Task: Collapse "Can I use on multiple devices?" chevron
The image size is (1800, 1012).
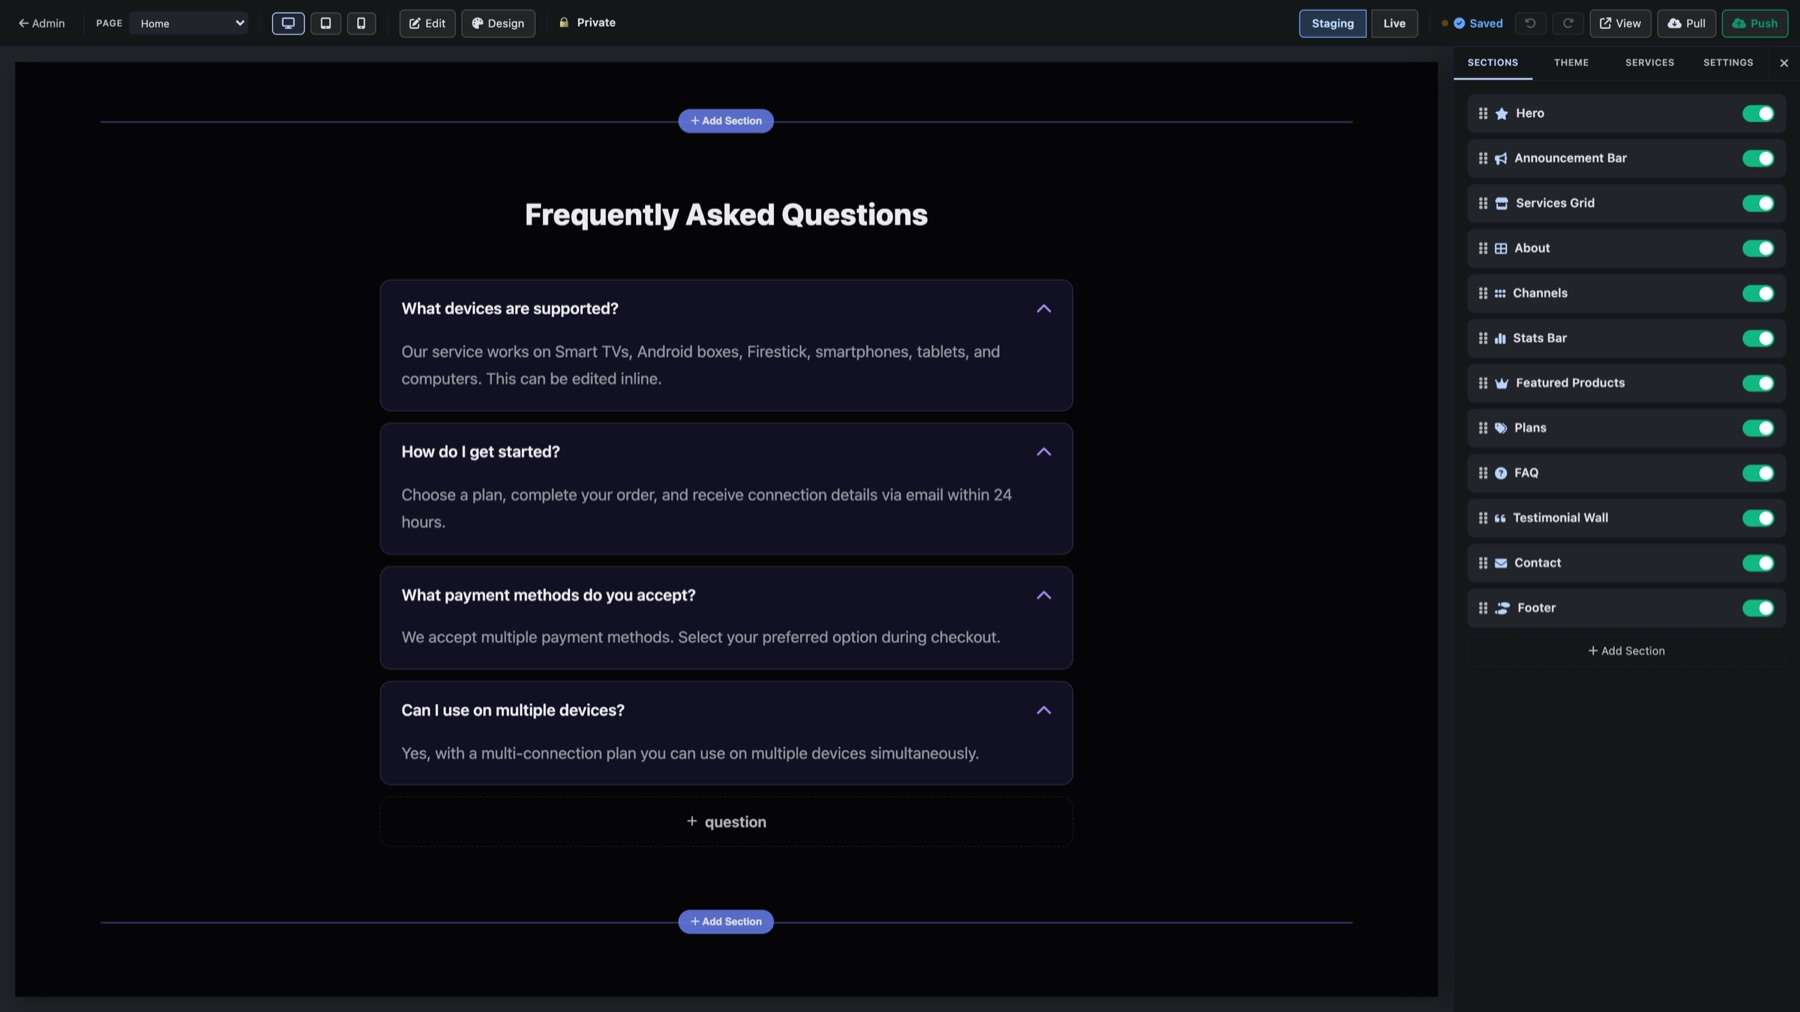Action: pos(1043,710)
